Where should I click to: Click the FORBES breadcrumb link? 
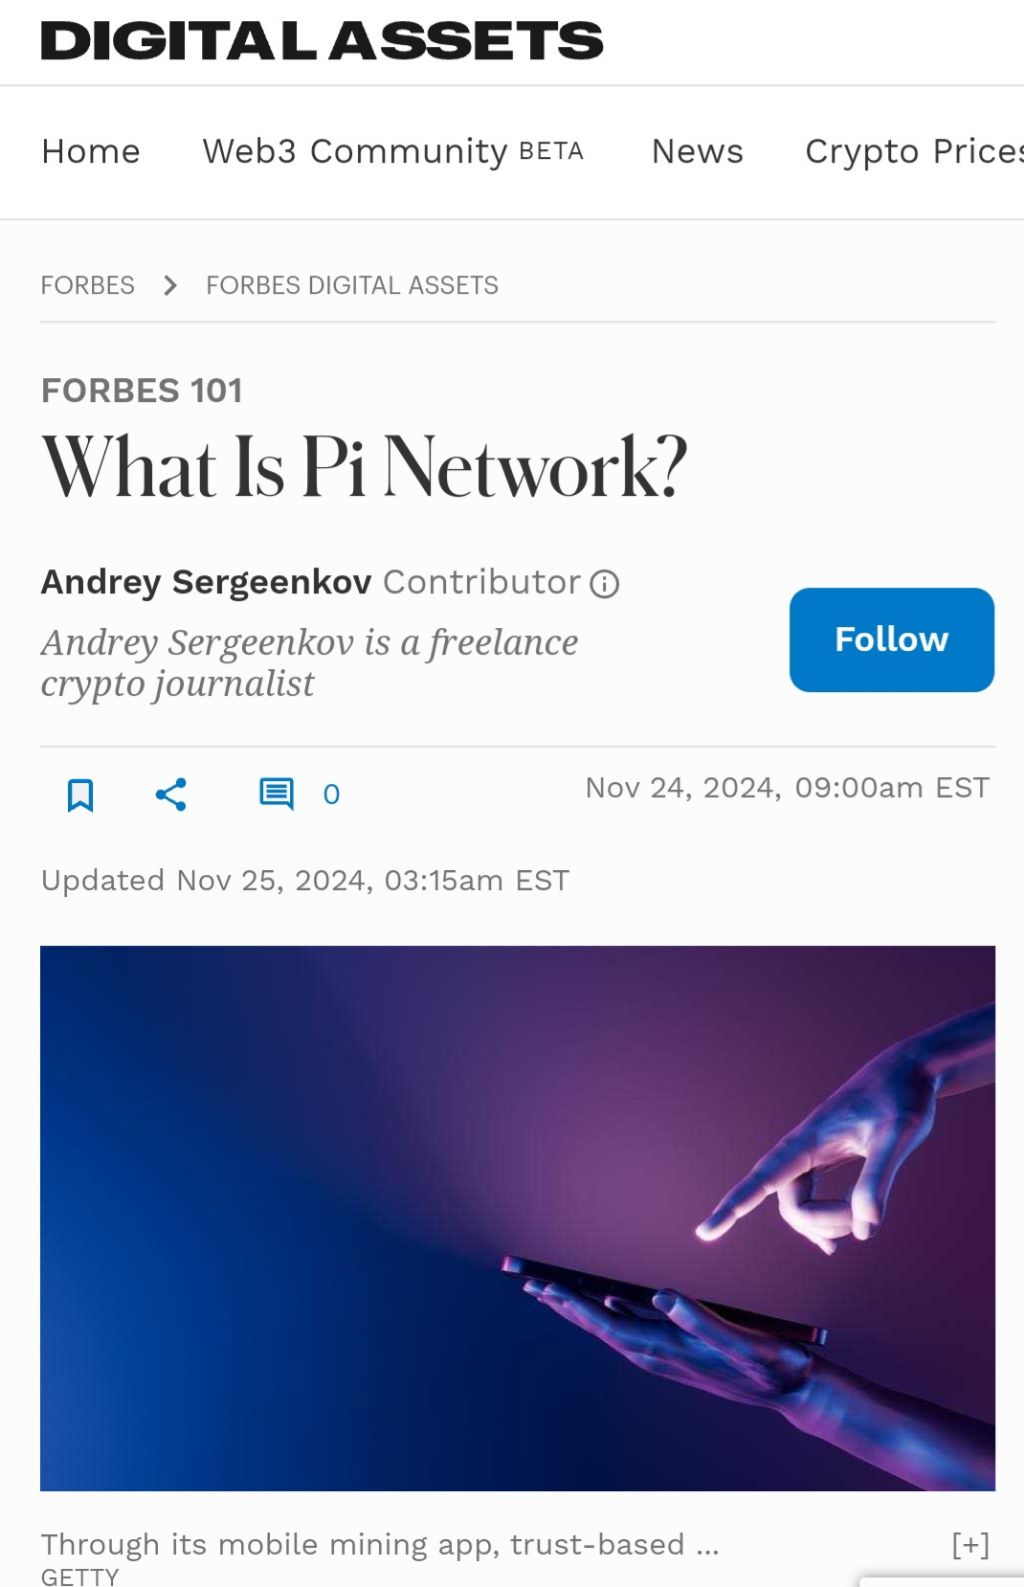88,286
